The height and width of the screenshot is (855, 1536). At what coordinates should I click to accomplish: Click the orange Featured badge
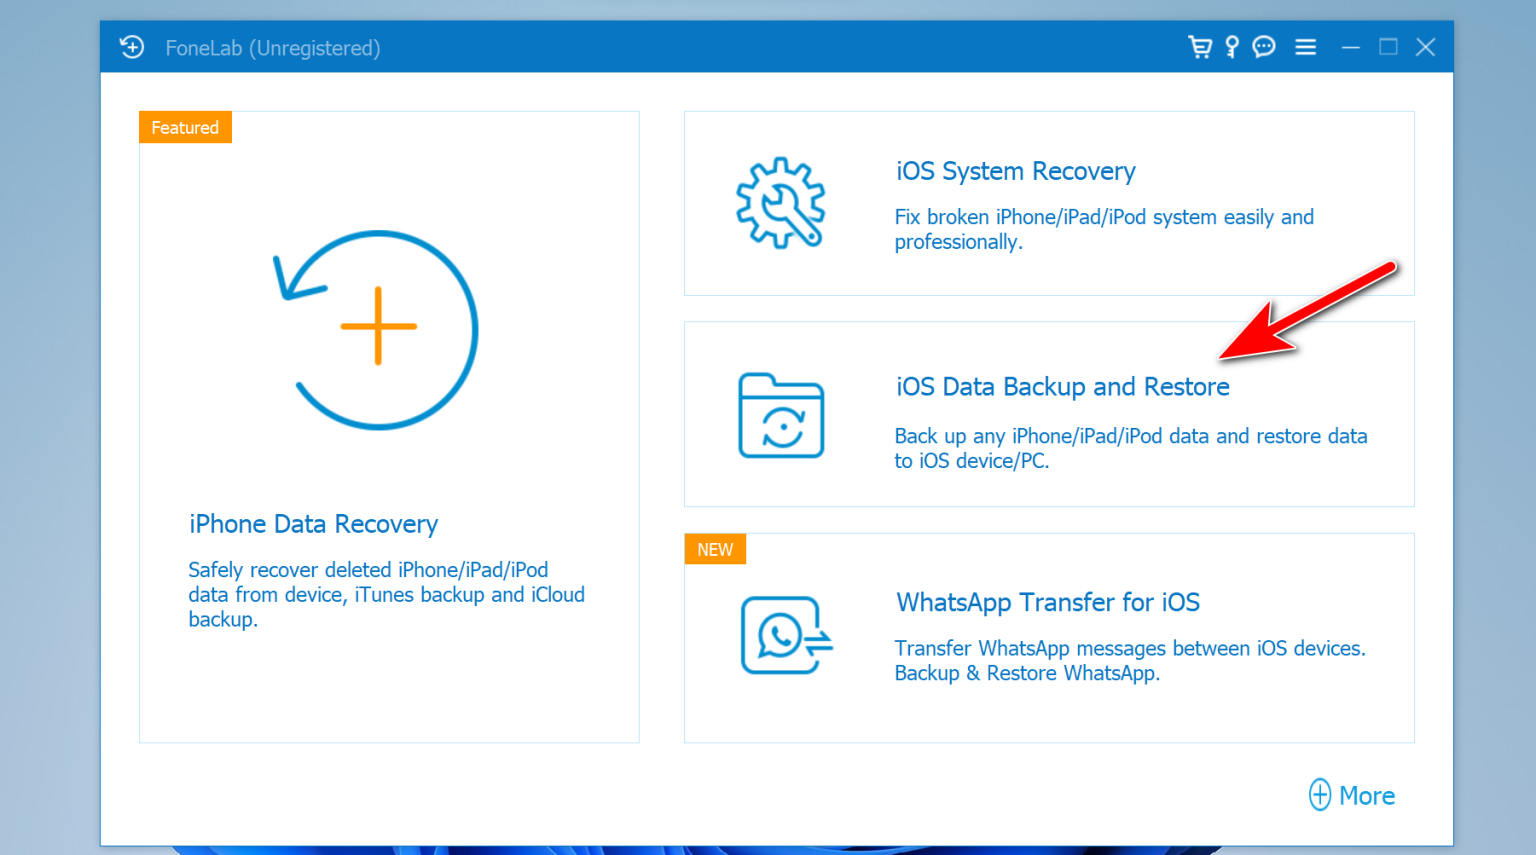[184, 127]
